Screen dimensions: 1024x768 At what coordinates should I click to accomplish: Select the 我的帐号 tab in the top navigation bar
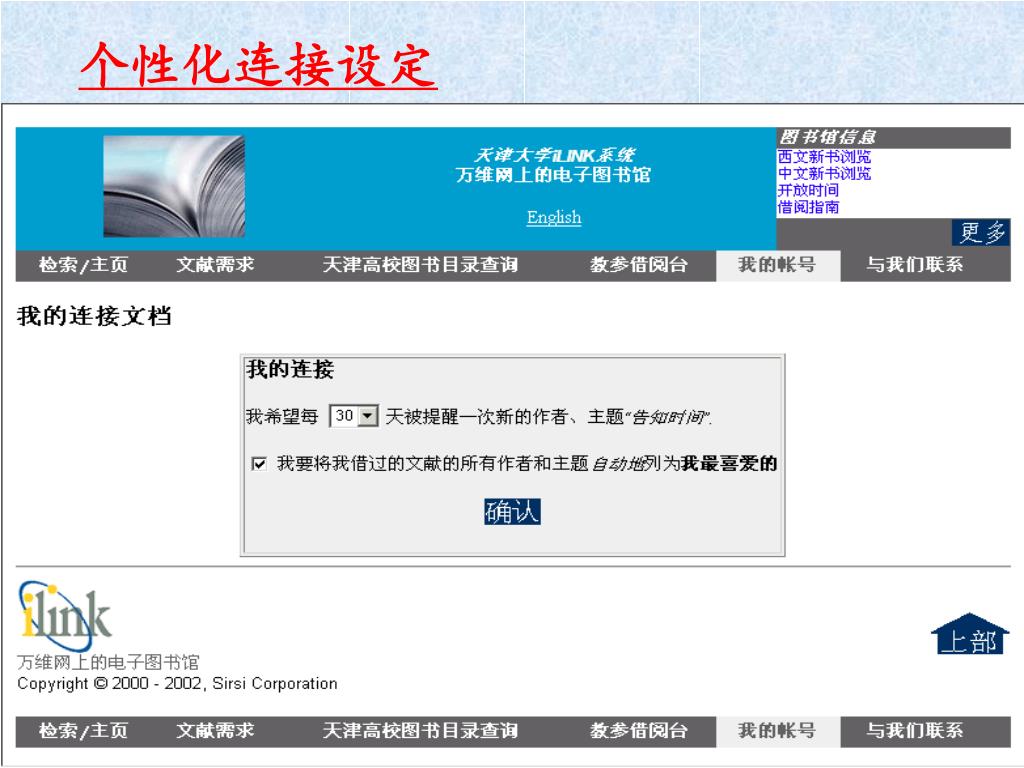[x=778, y=265]
